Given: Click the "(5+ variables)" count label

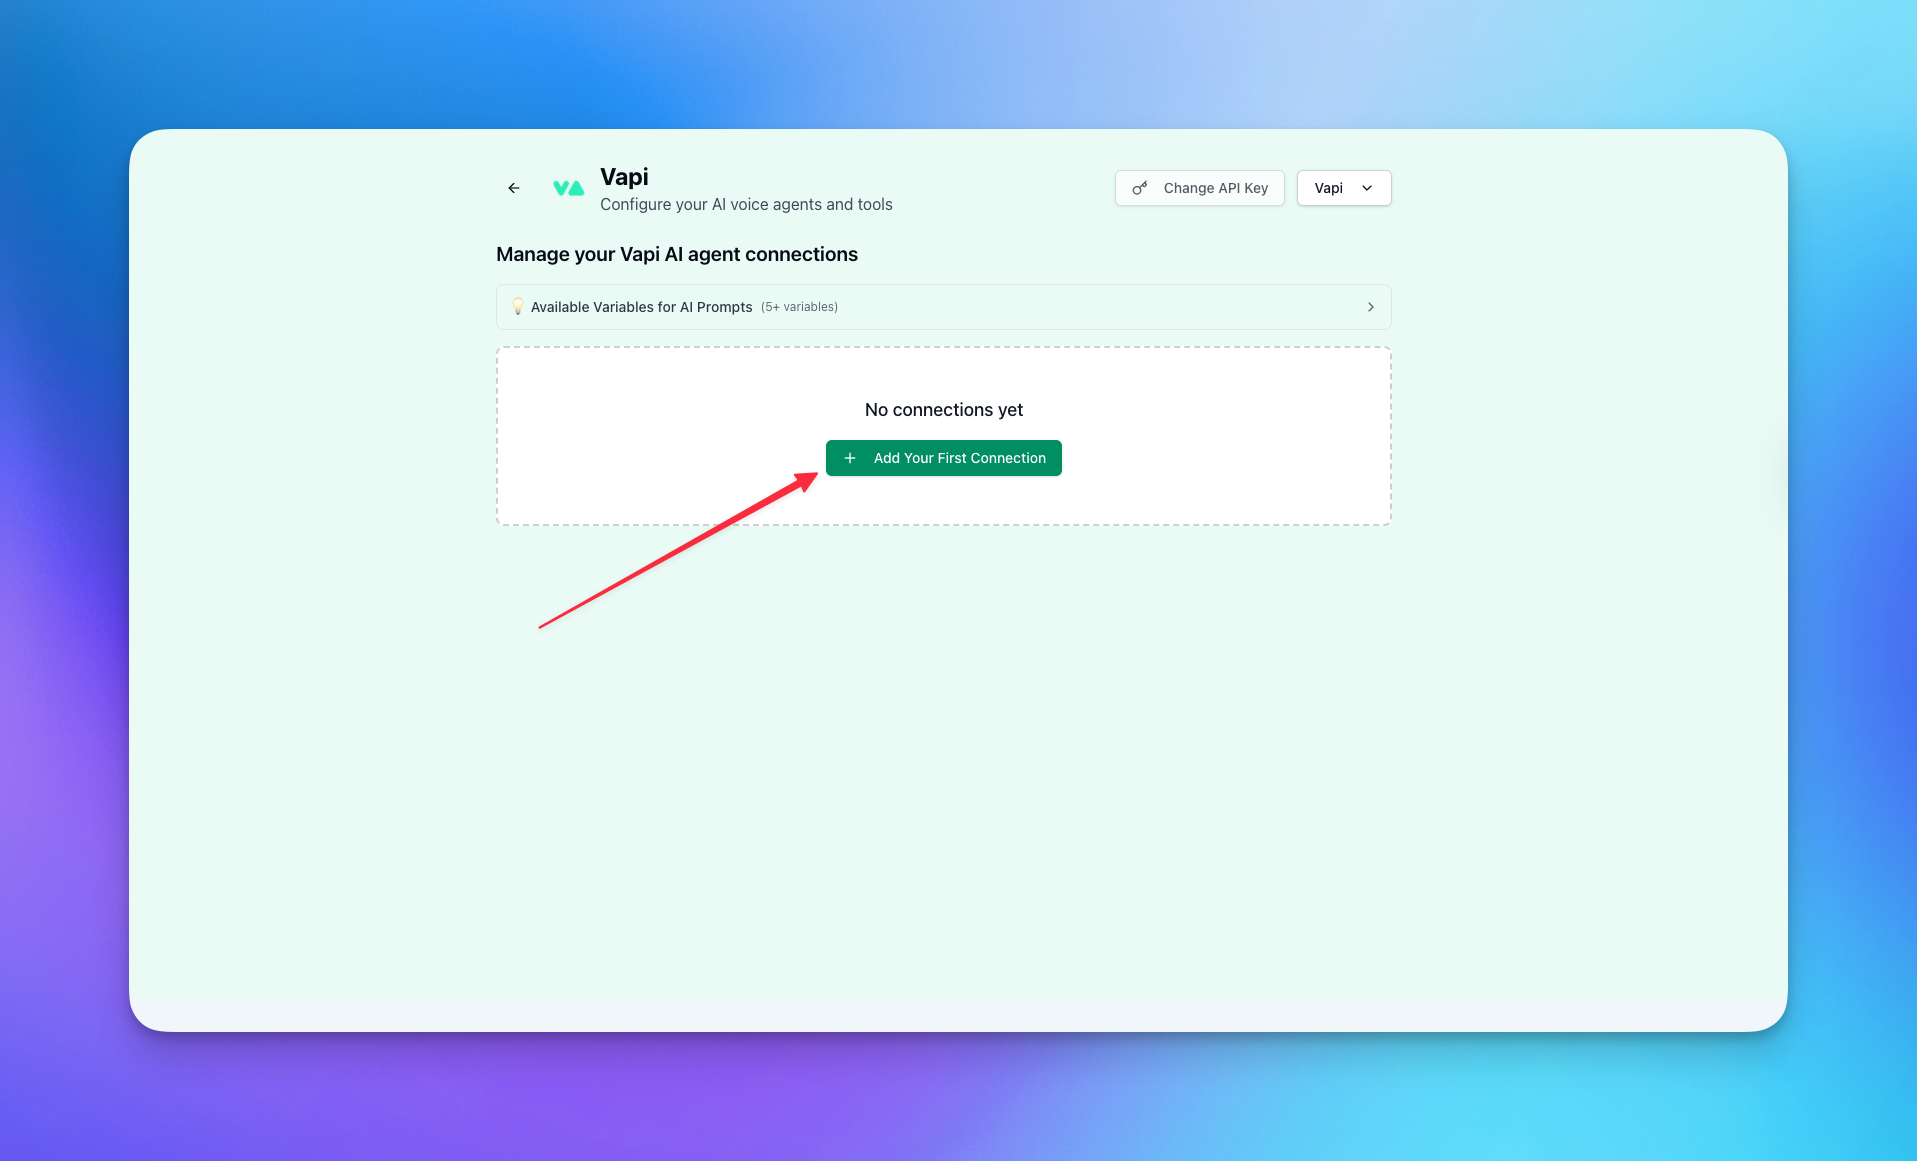Looking at the screenshot, I should pyautogui.click(x=799, y=307).
